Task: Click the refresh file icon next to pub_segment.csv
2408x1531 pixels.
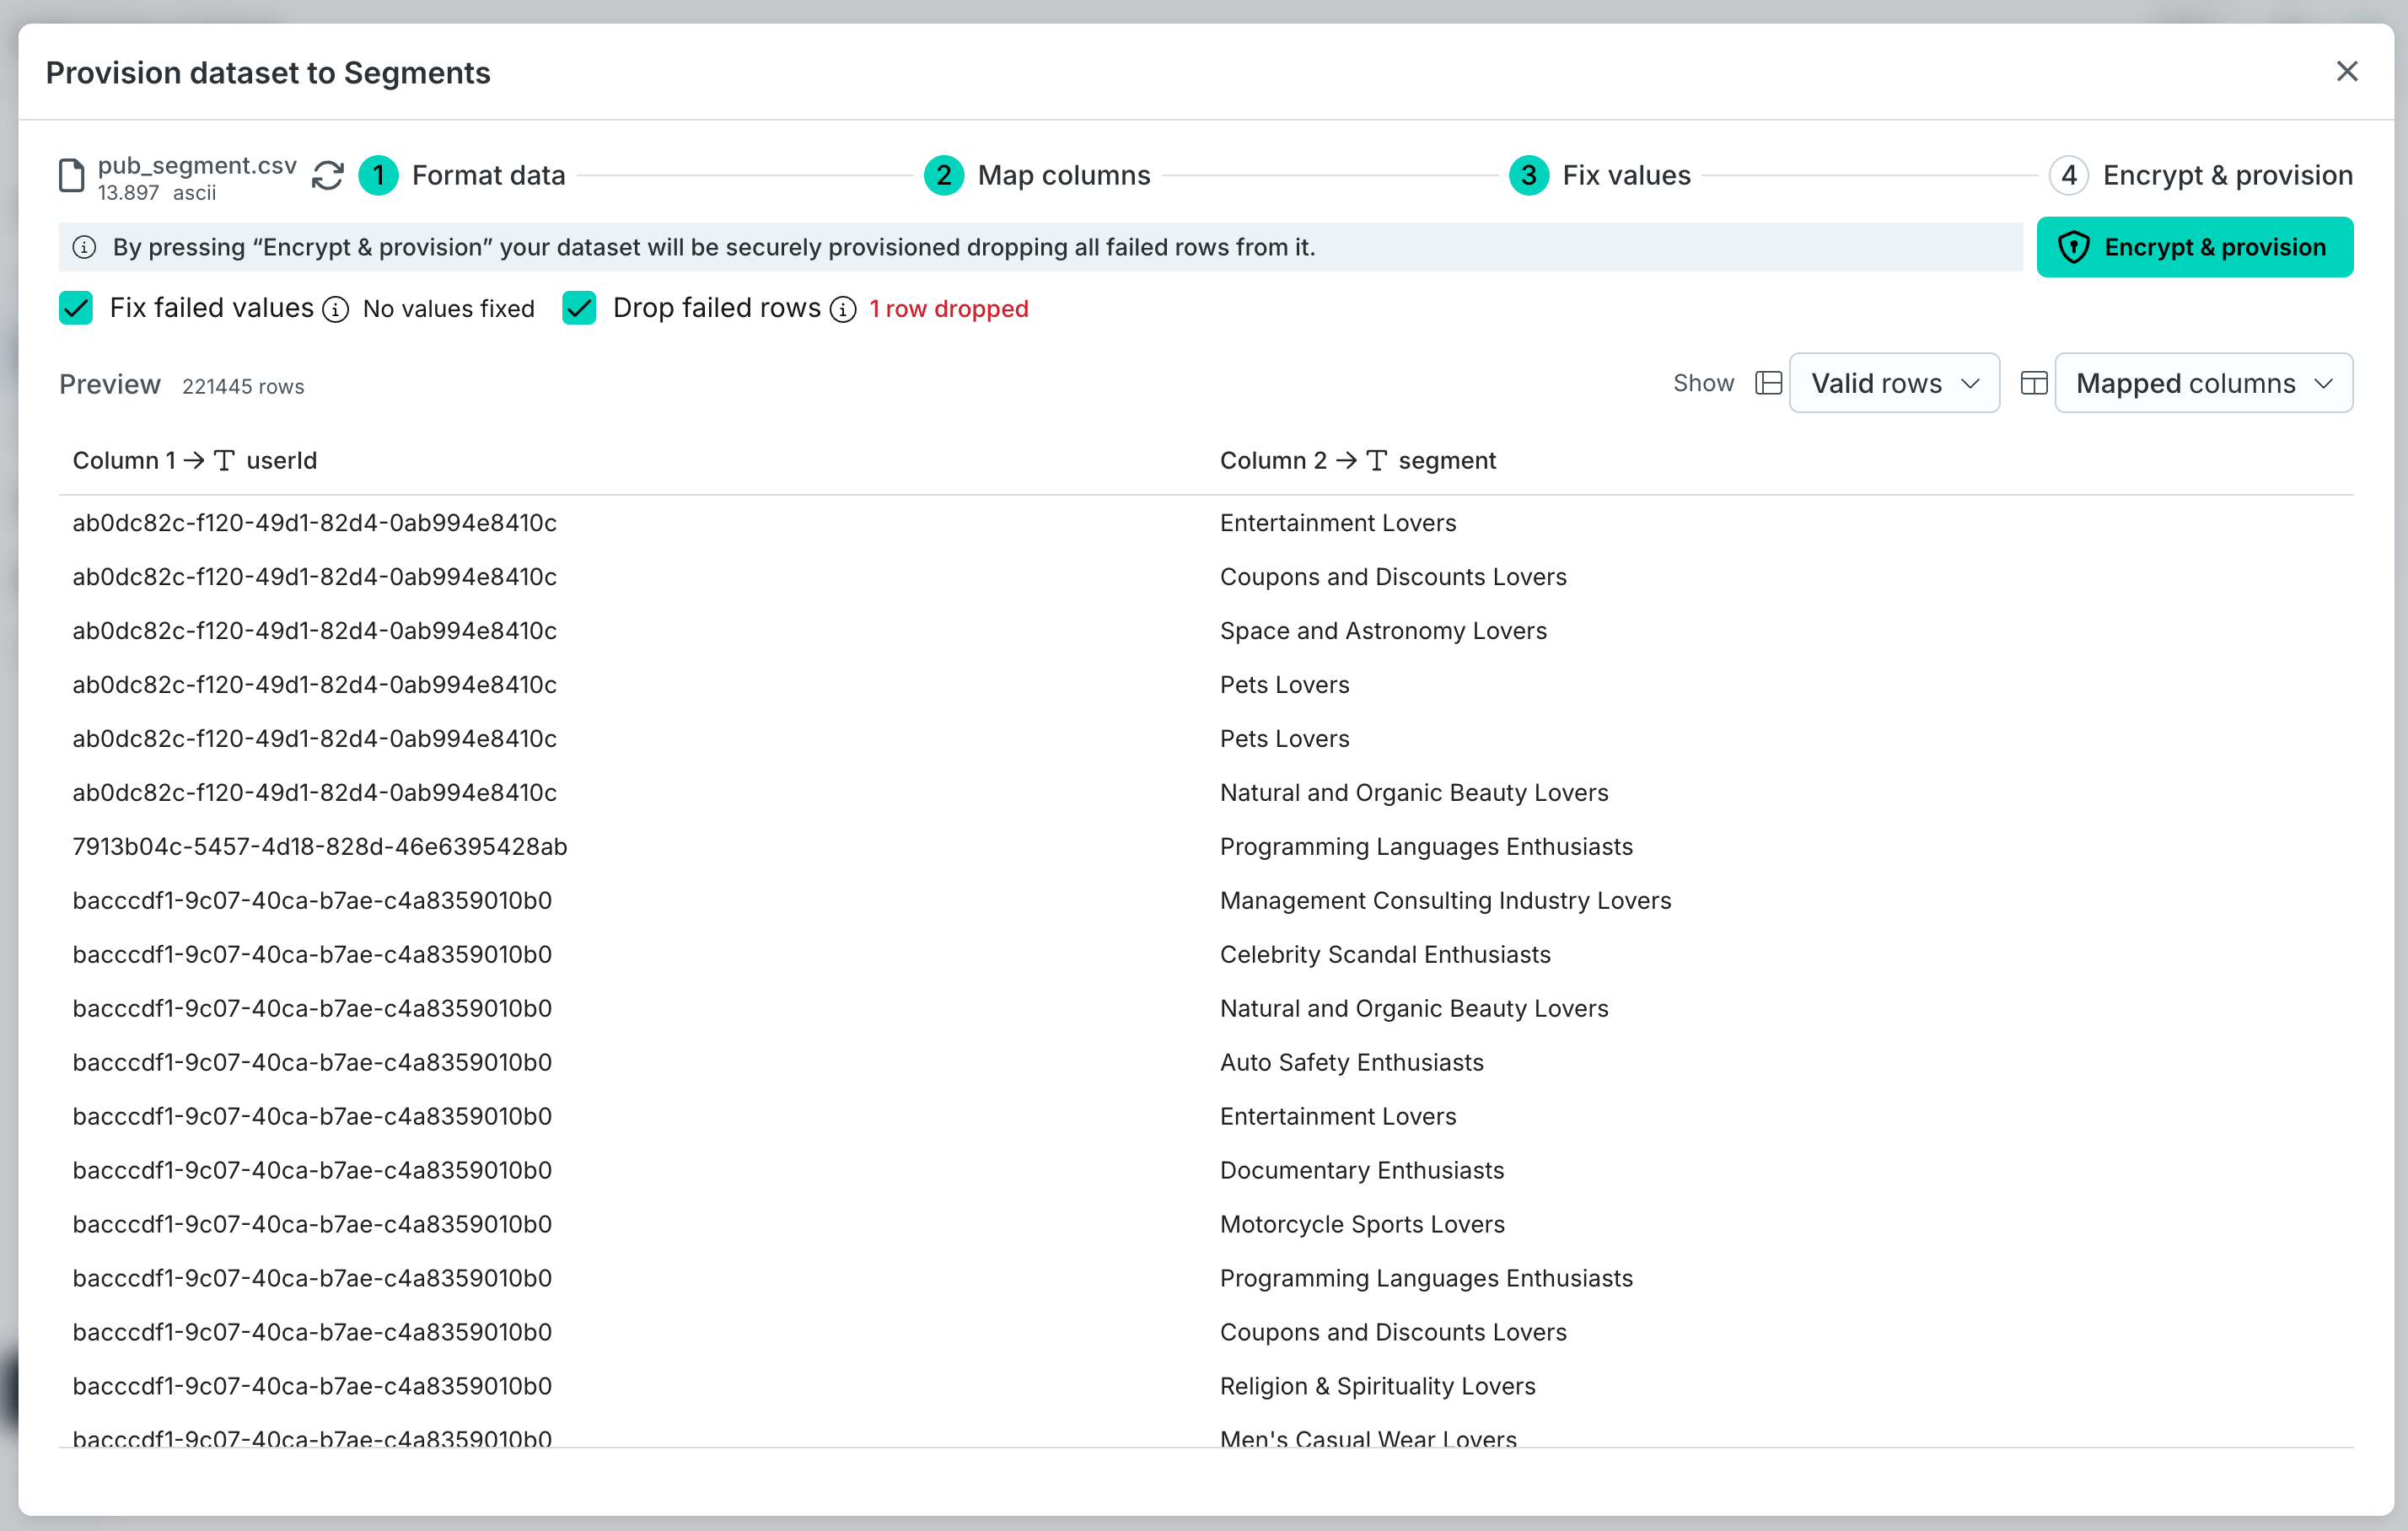Action: (x=328, y=176)
